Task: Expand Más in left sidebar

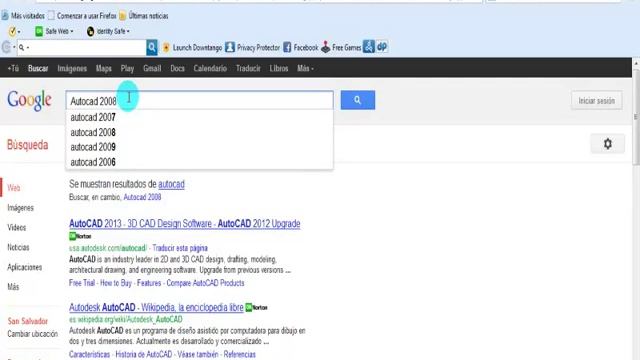Action: pos(13,287)
